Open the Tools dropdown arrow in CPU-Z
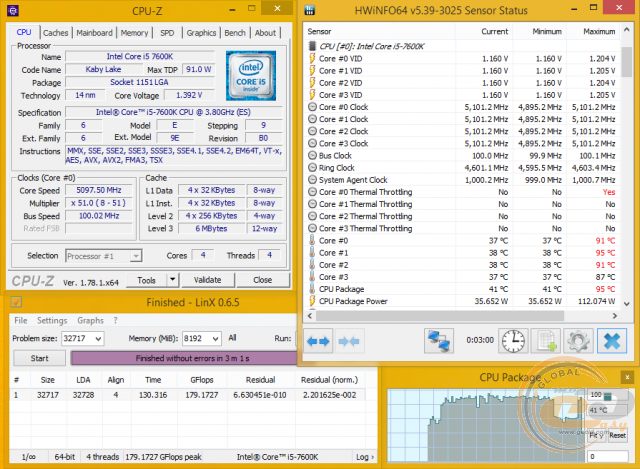This screenshot has width=640, height=469. click(x=173, y=280)
